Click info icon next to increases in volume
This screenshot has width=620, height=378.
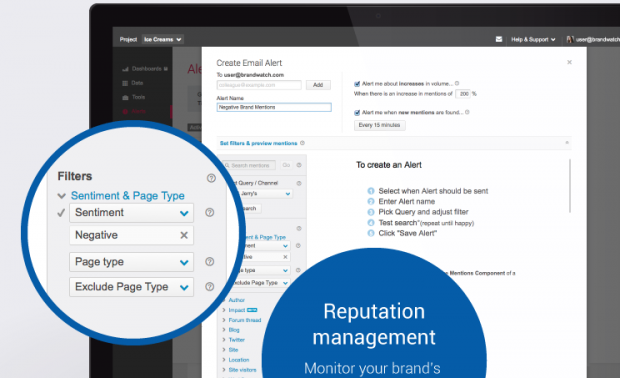pos(457,83)
